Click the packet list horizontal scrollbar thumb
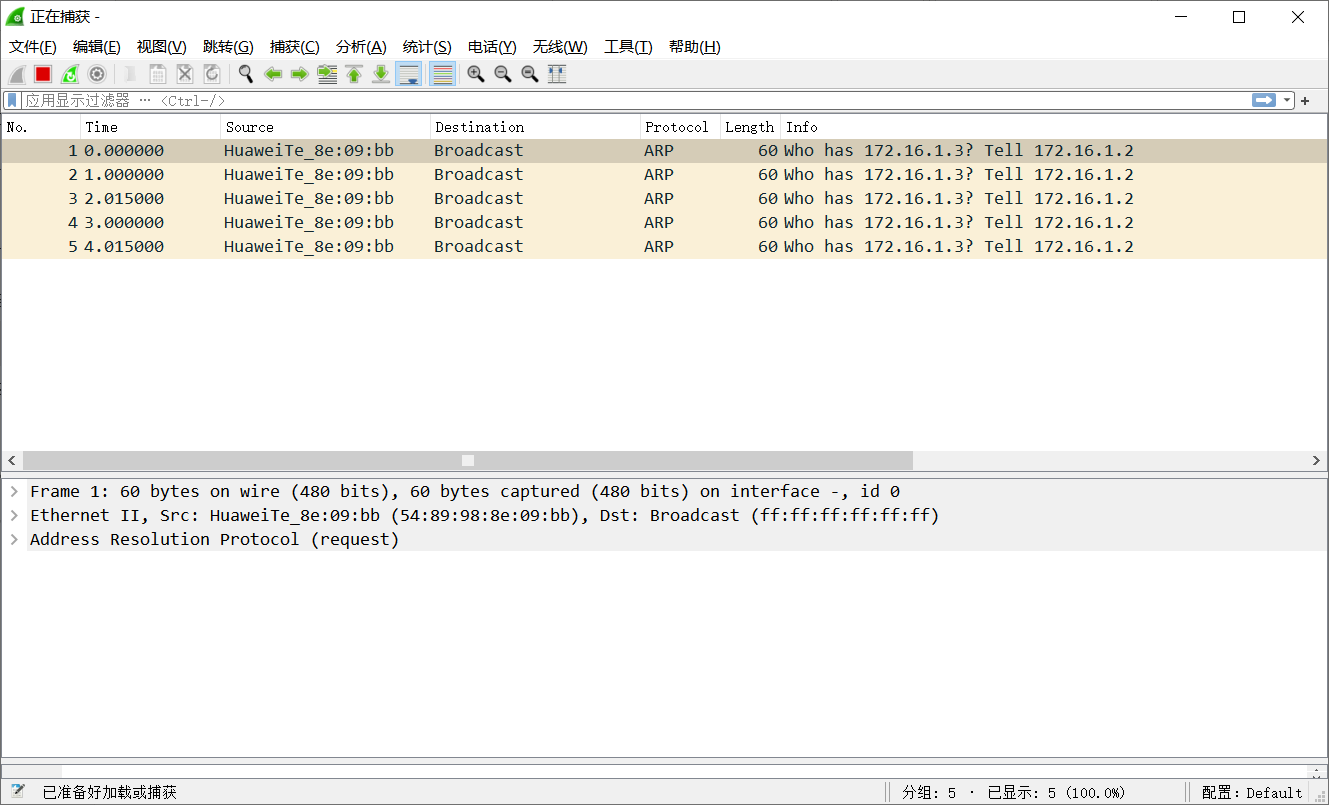Screen dimensions: 1329x805 [468, 460]
